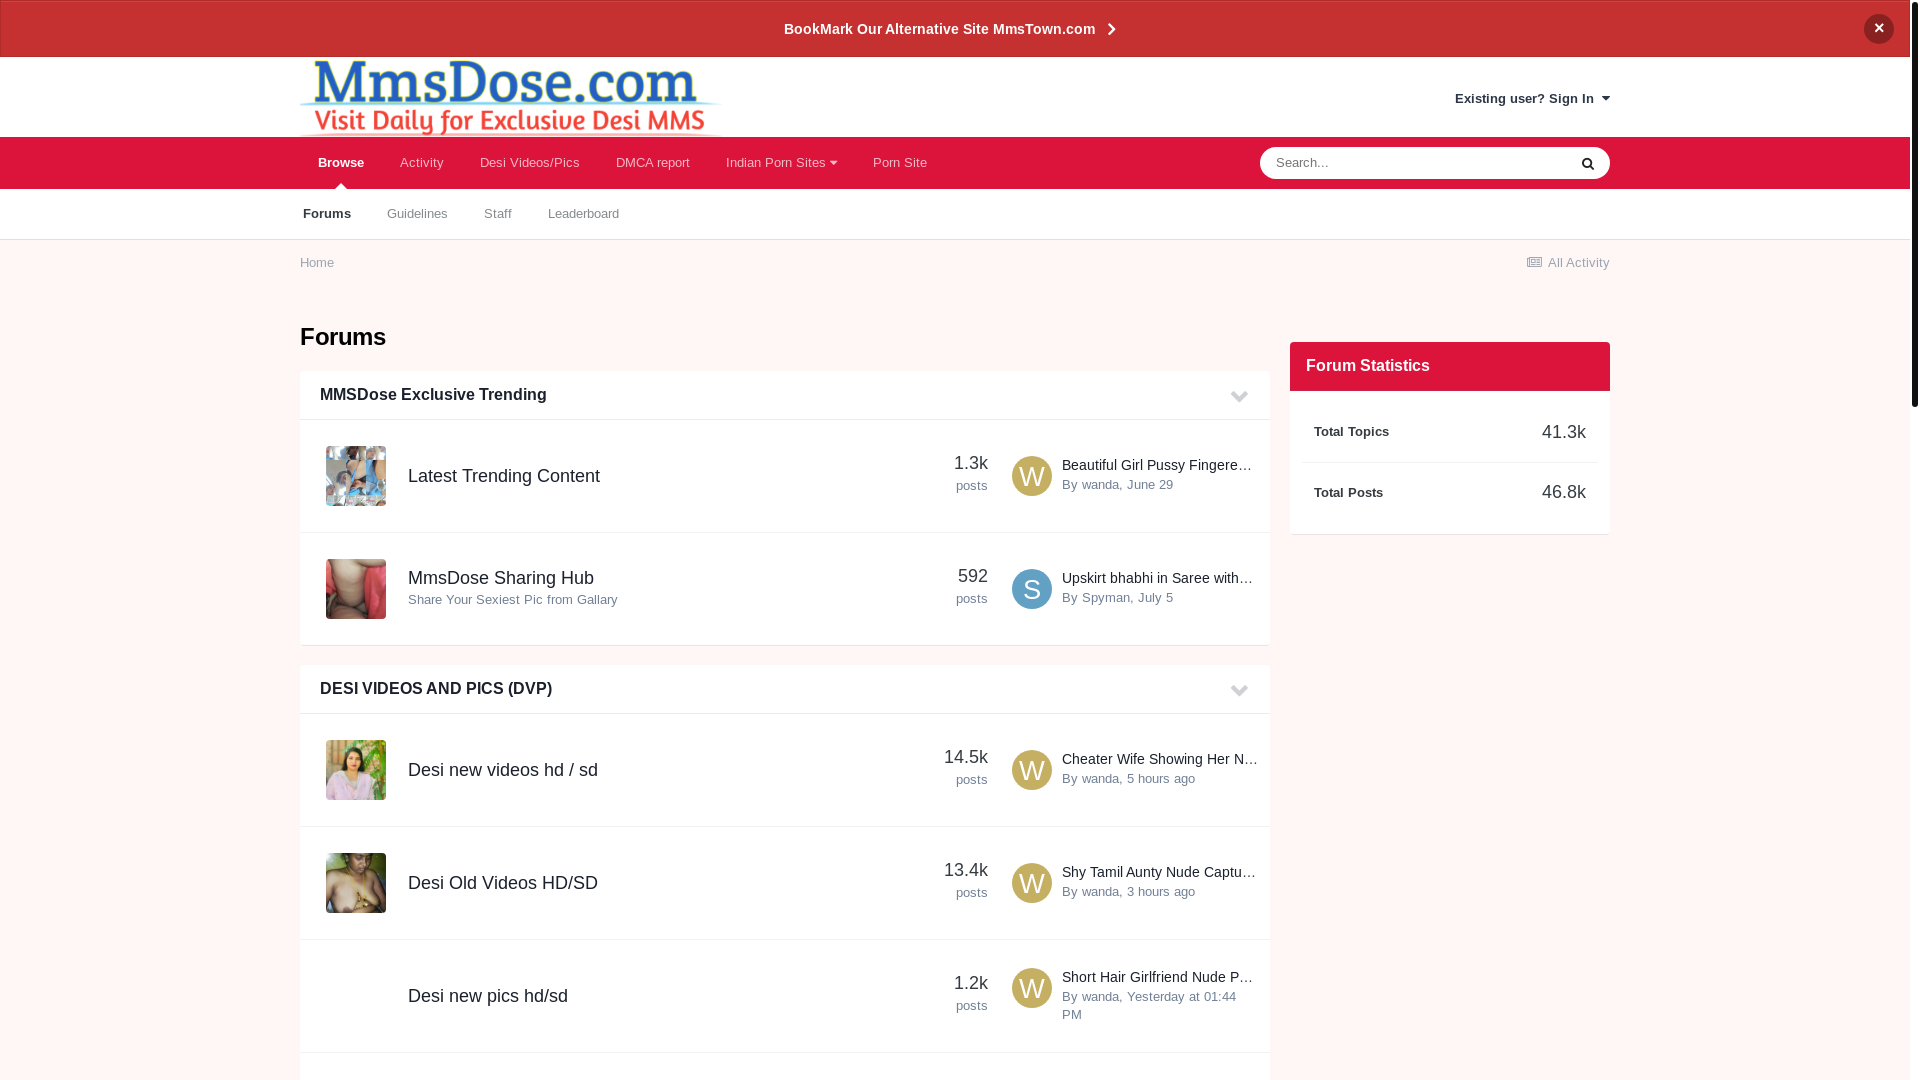Click the Desi new videos forum thumbnail
This screenshot has height=1080, width=1920.
(x=356, y=770)
